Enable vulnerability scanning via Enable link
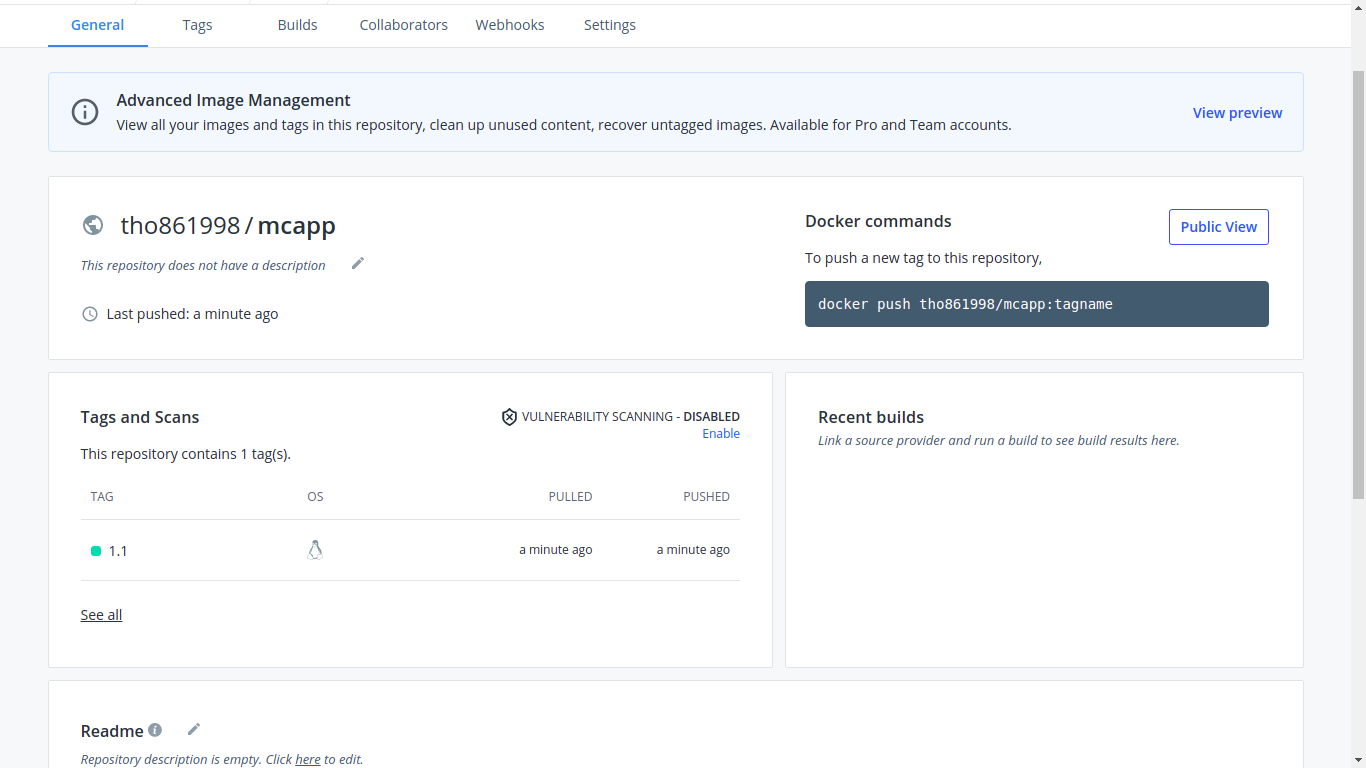The height and width of the screenshot is (768, 1366). pos(721,434)
